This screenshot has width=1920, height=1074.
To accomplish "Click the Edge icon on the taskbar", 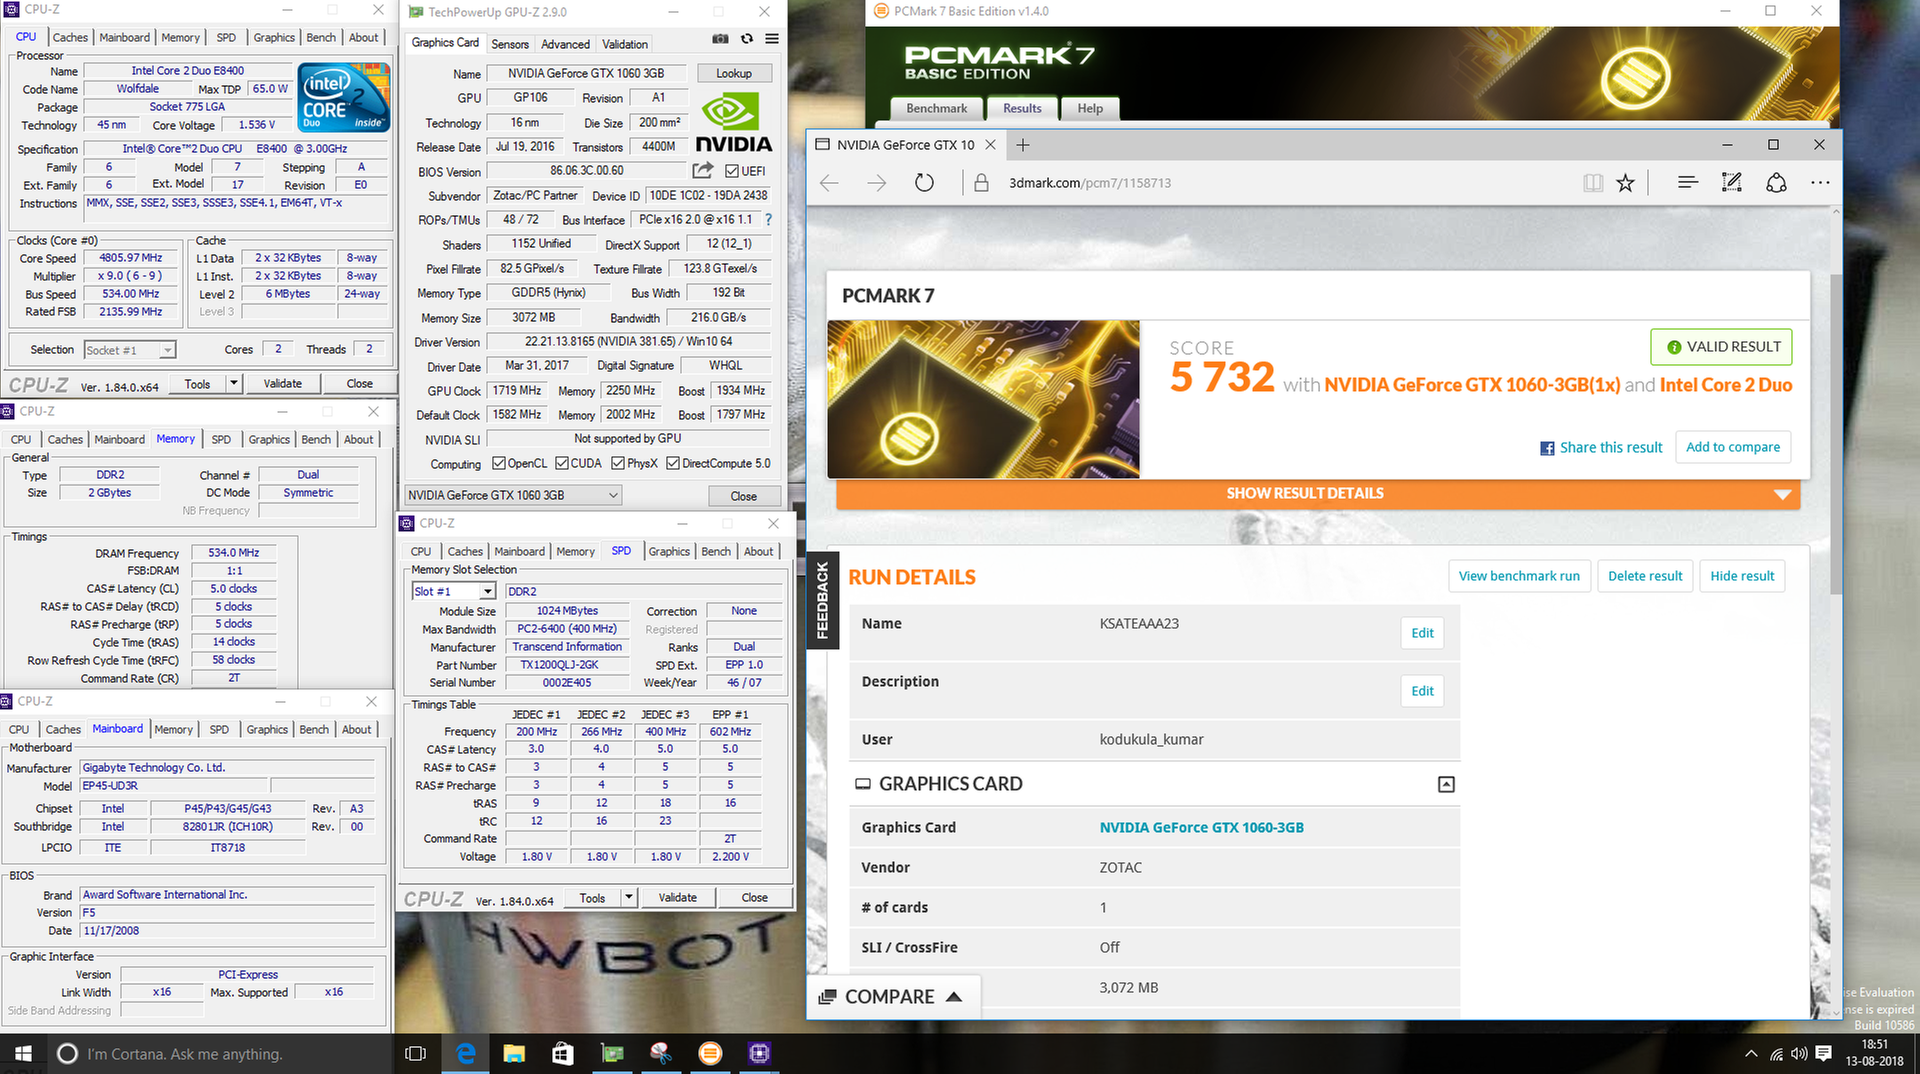I will 466,1054.
